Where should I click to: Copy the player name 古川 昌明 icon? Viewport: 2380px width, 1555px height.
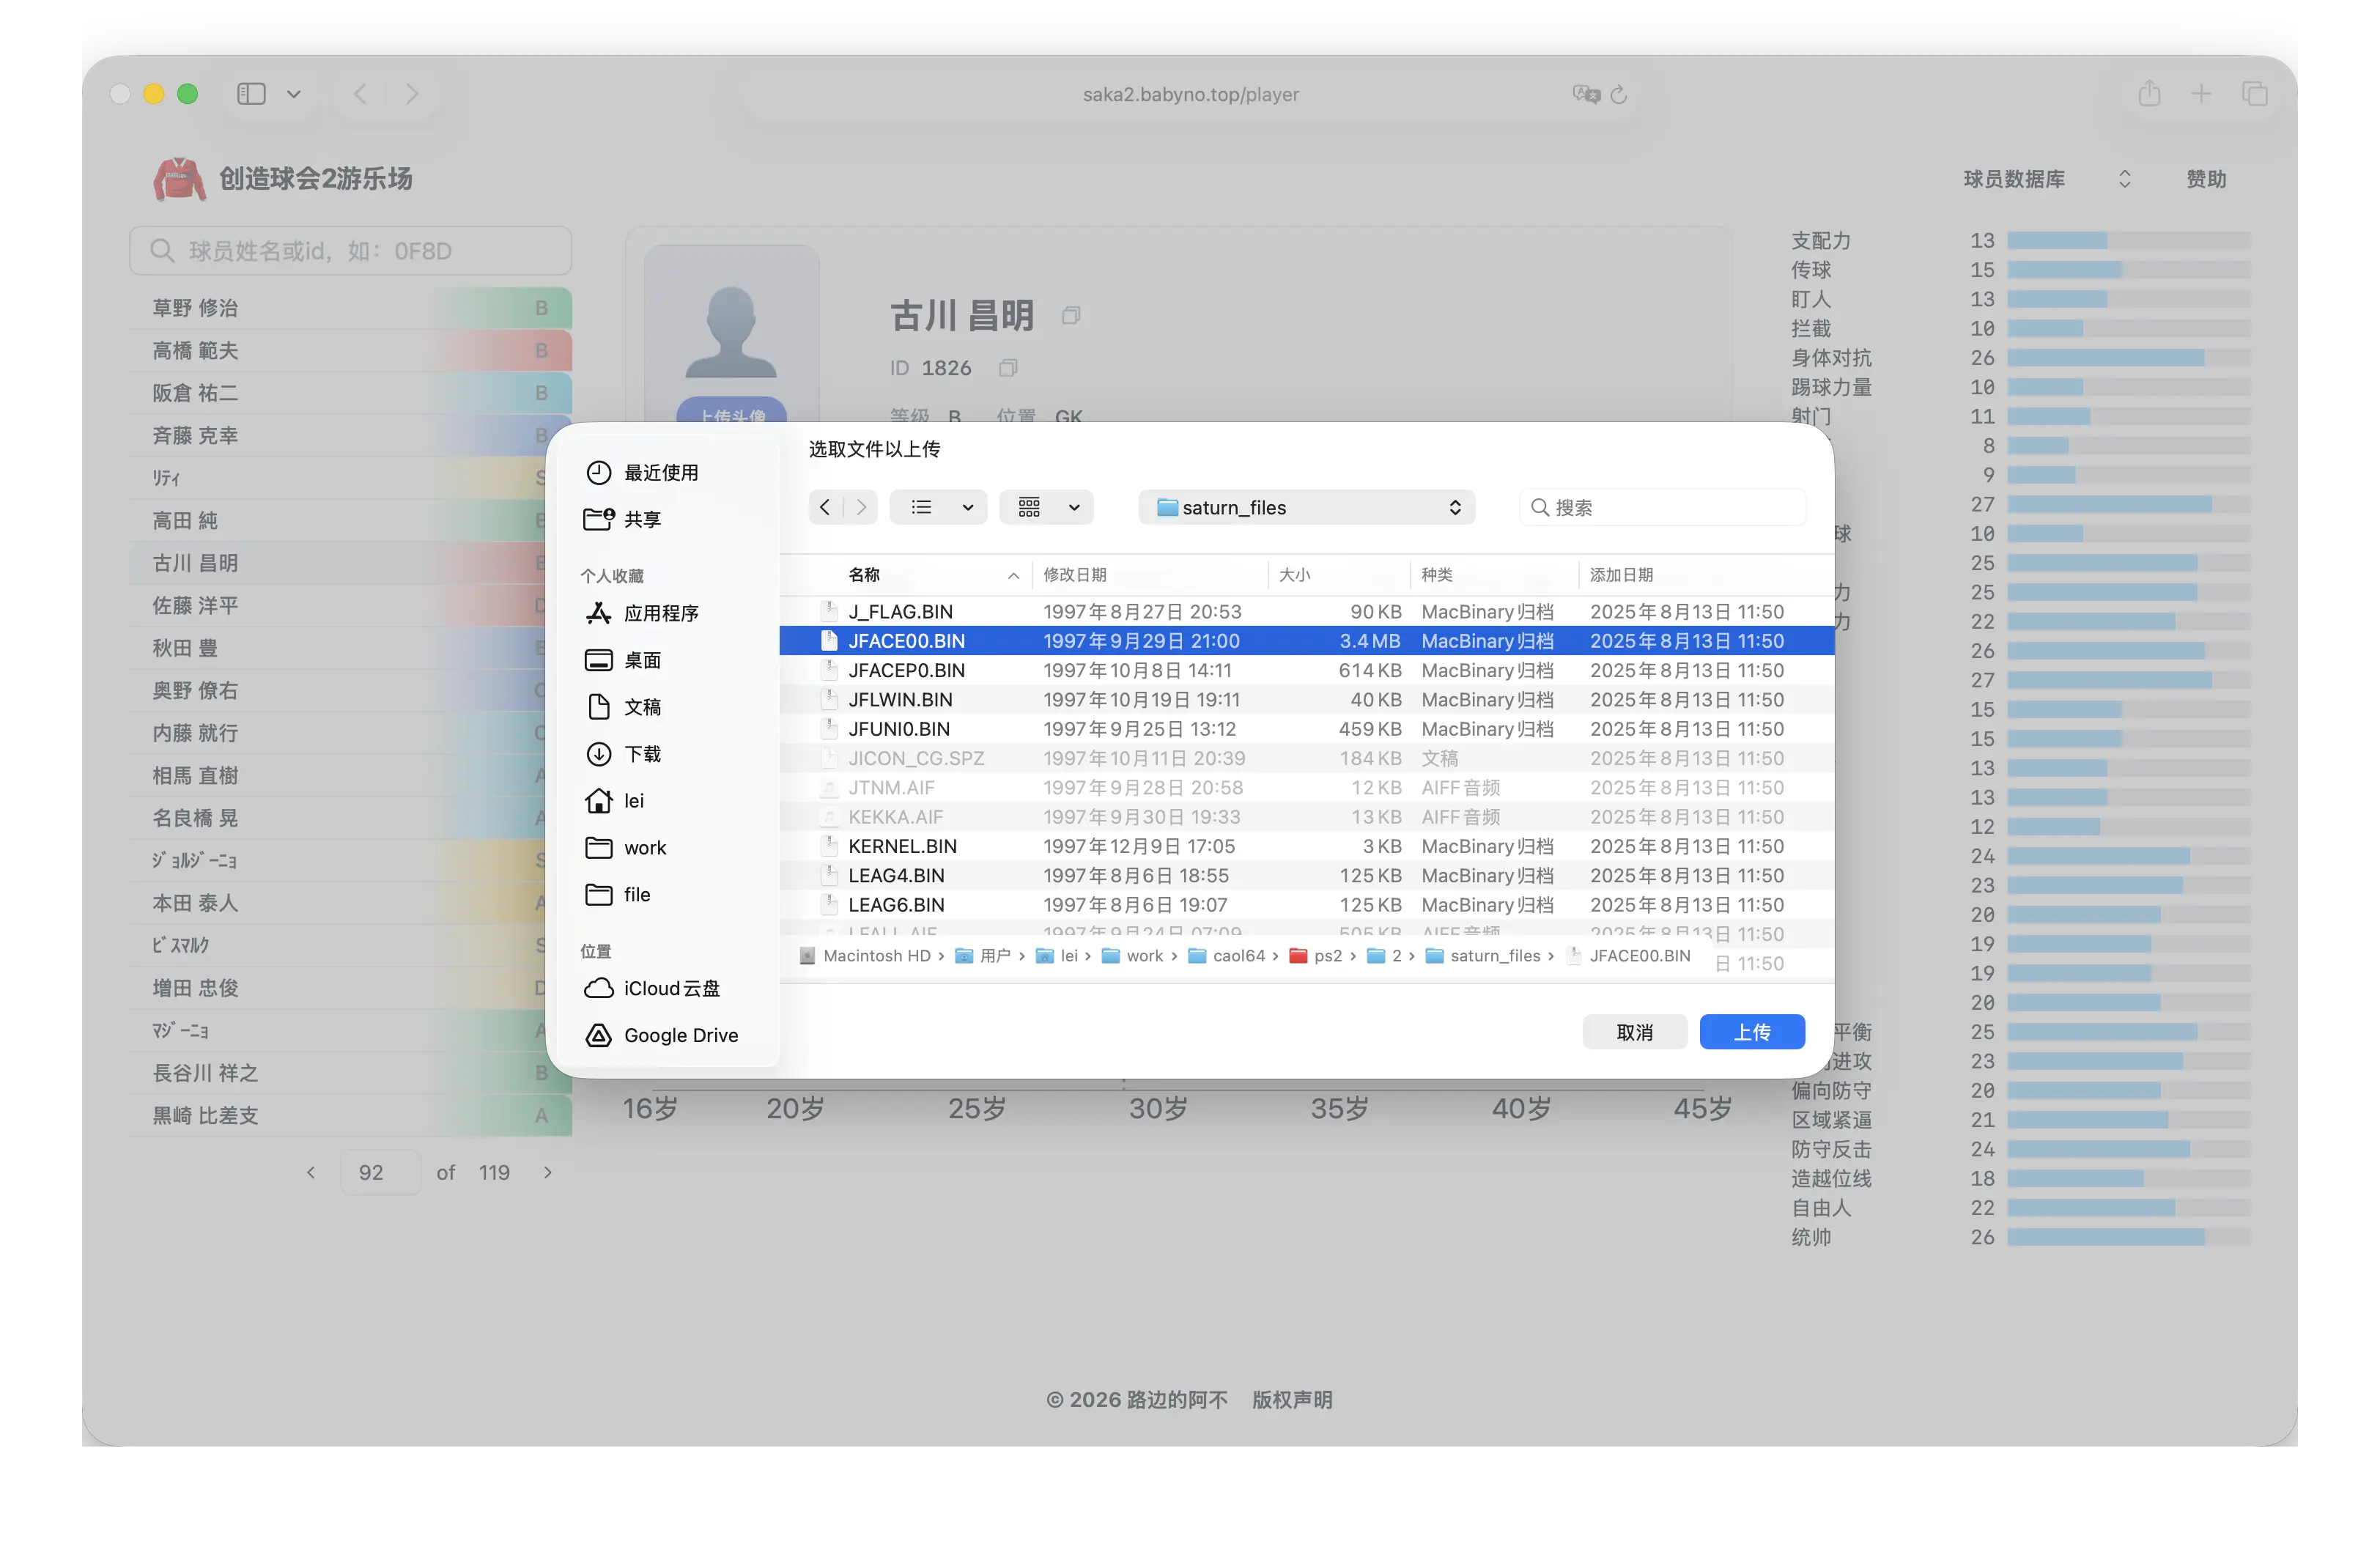tap(1071, 316)
